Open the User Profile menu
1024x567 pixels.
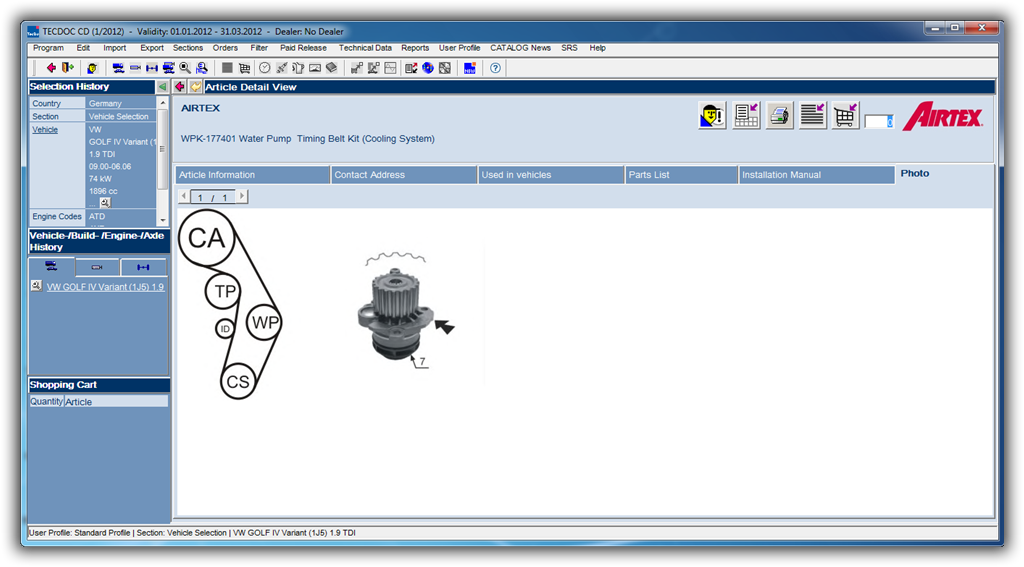pyautogui.click(x=459, y=48)
